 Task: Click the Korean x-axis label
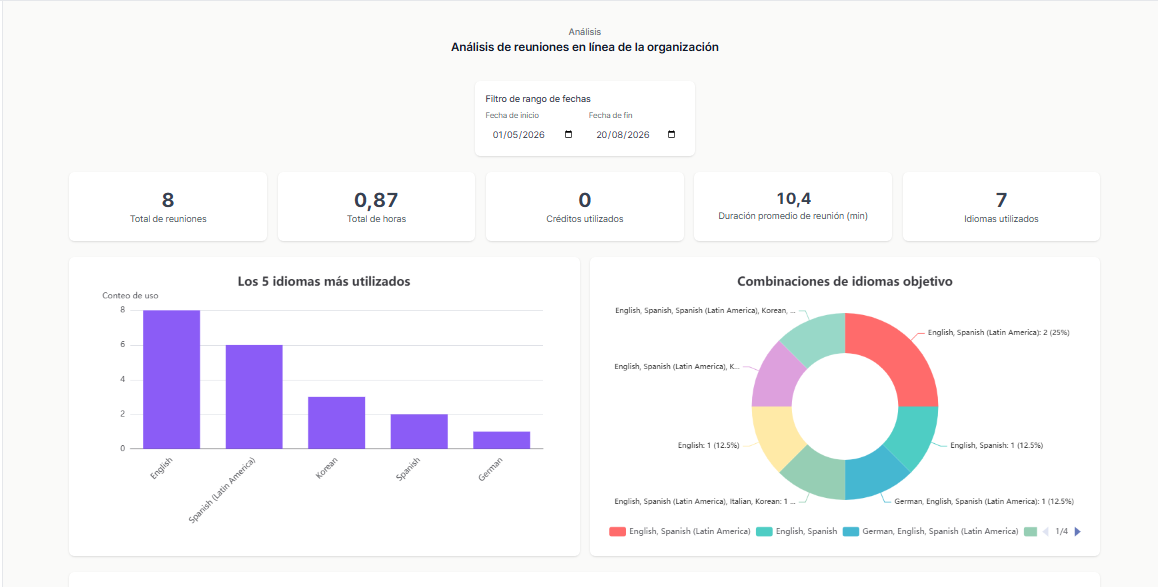point(326,470)
